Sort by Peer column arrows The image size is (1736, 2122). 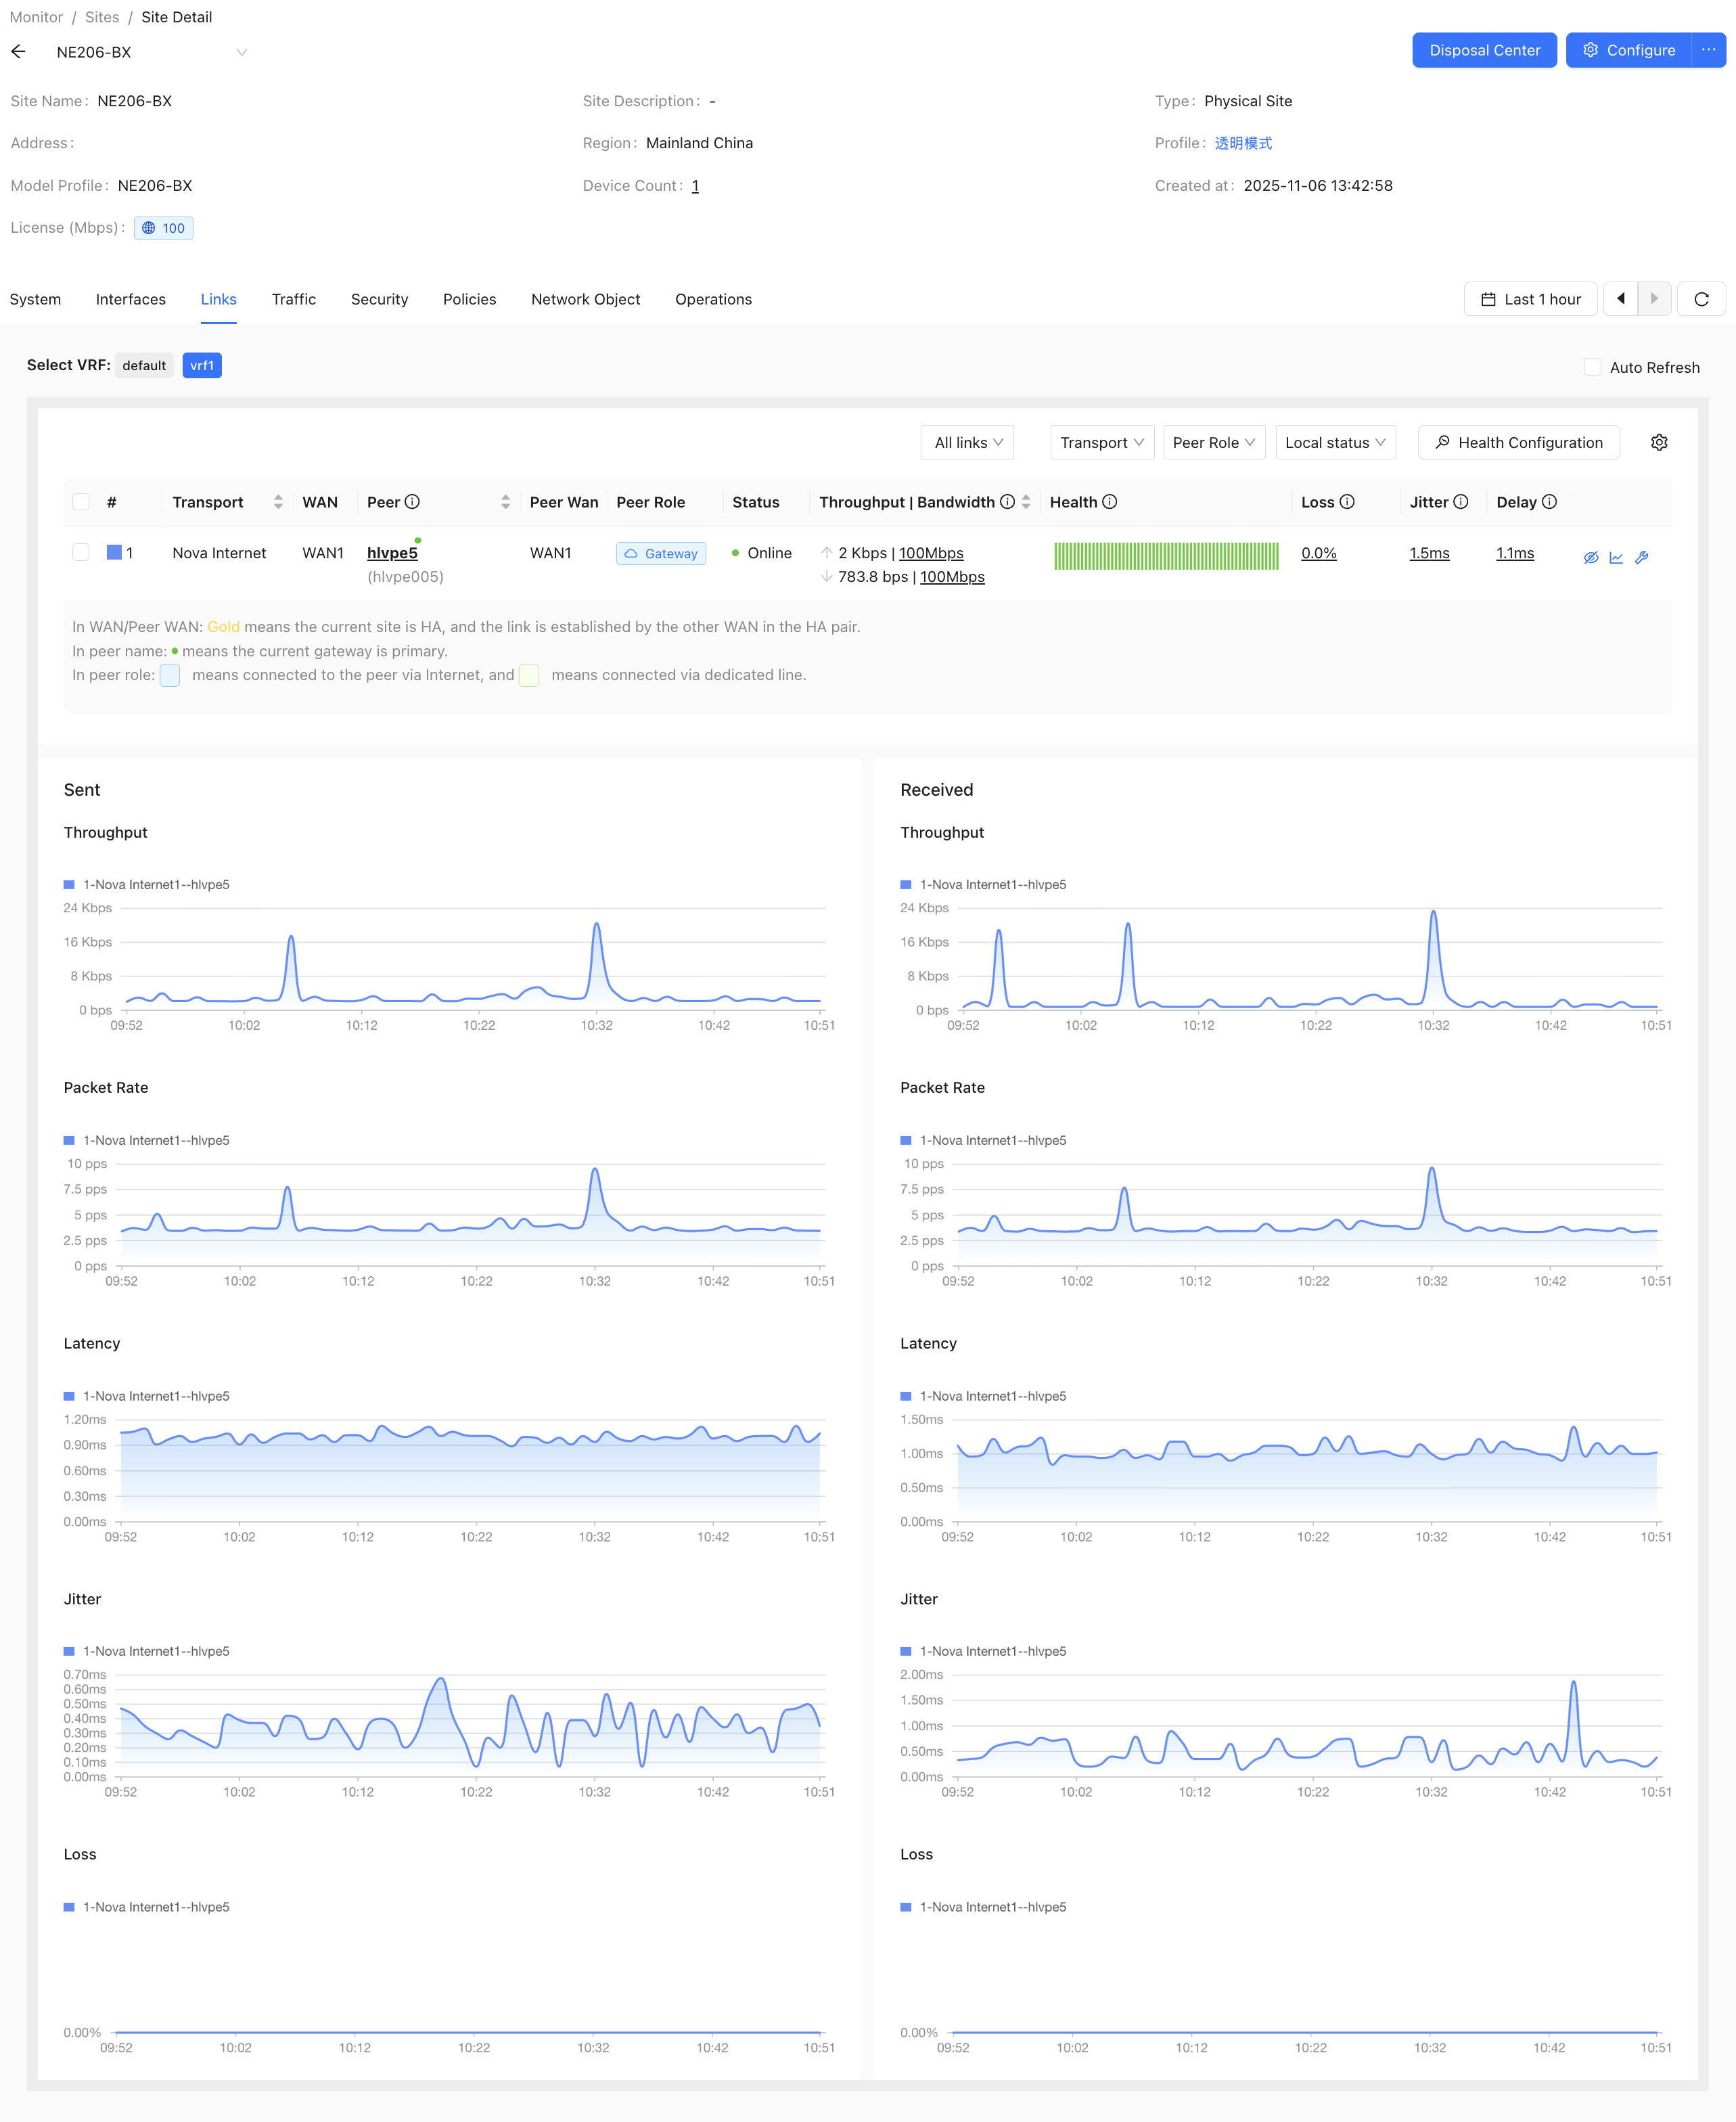click(x=505, y=502)
